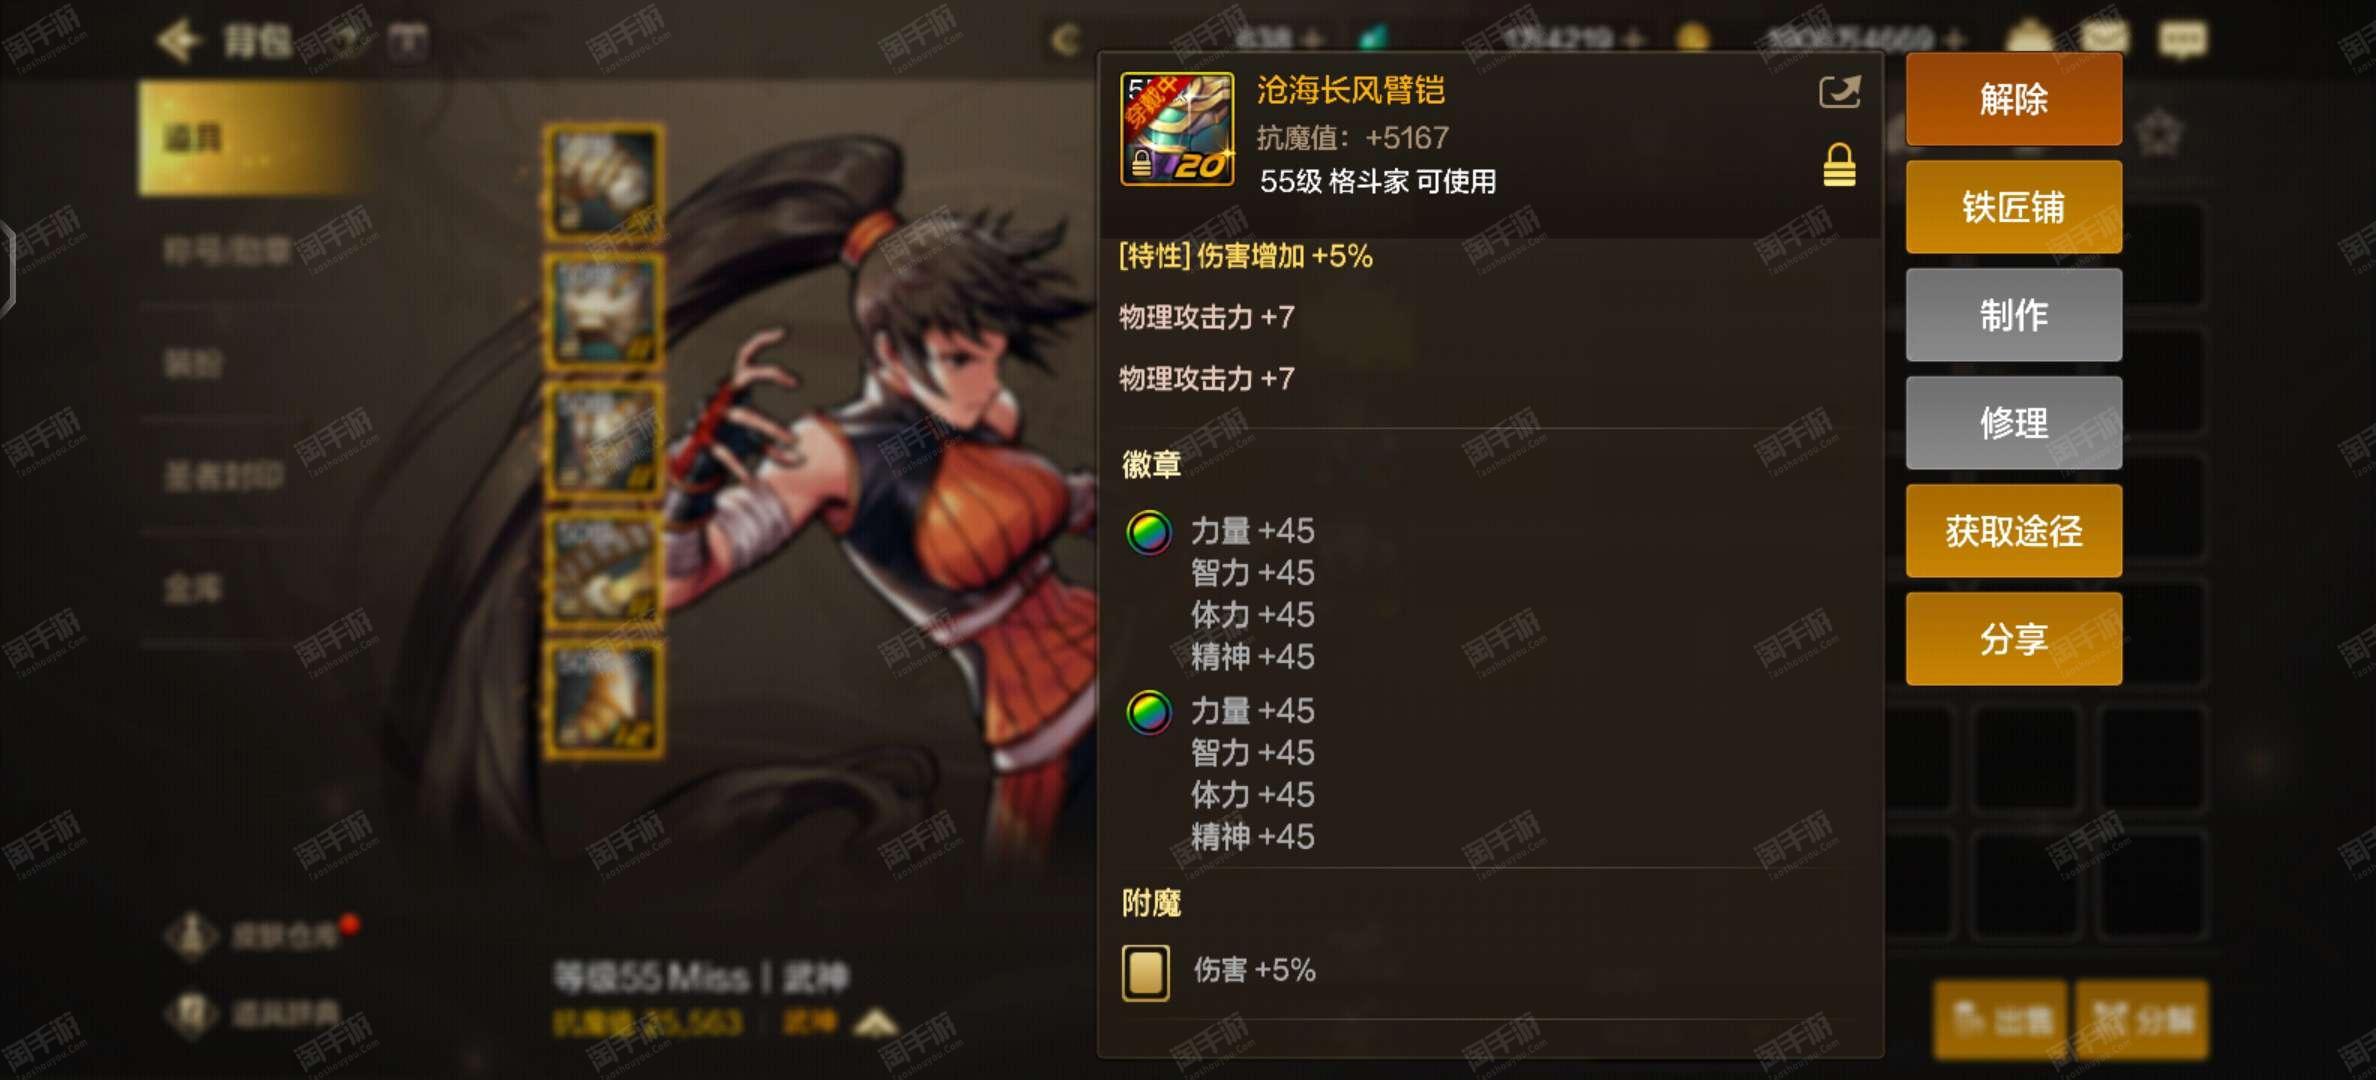Image resolution: width=2376 pixels, height=1080 pixels.
Task: Click the 解除 unequip button
Action: click(x=2014, y=100)
